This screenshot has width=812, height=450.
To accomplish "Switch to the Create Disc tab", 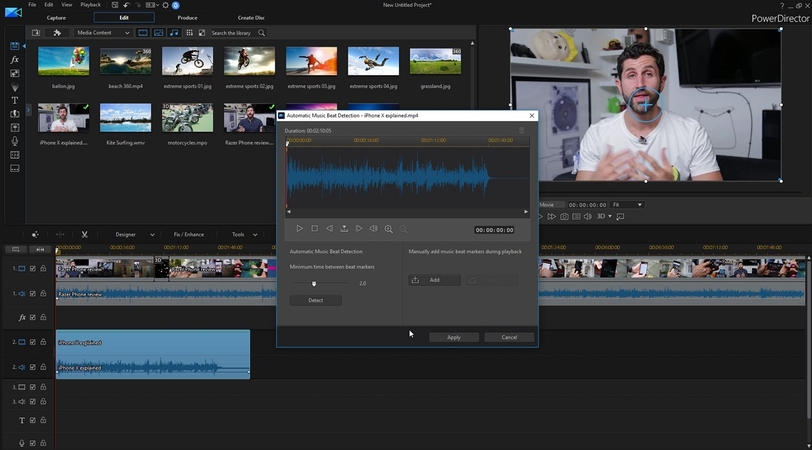I will coord(251,18).
